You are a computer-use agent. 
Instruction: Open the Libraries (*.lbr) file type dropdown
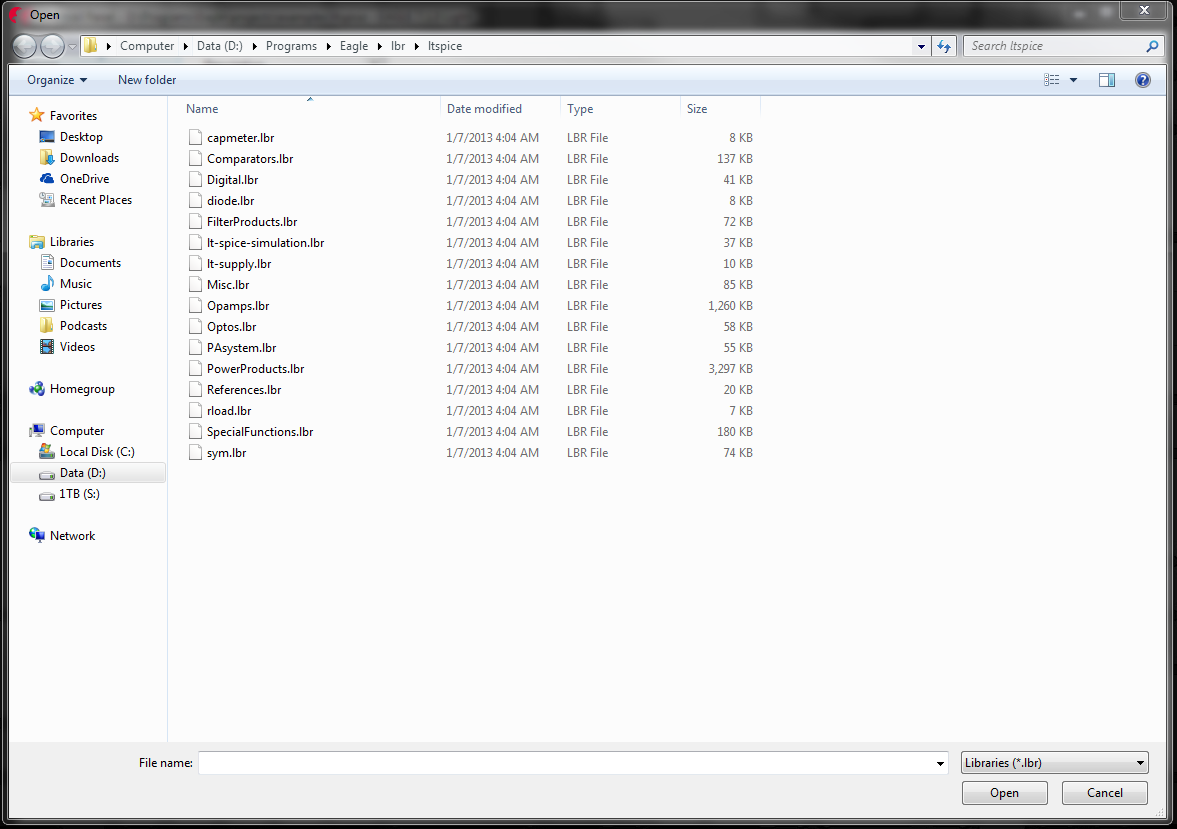(x=1054, y=762)
